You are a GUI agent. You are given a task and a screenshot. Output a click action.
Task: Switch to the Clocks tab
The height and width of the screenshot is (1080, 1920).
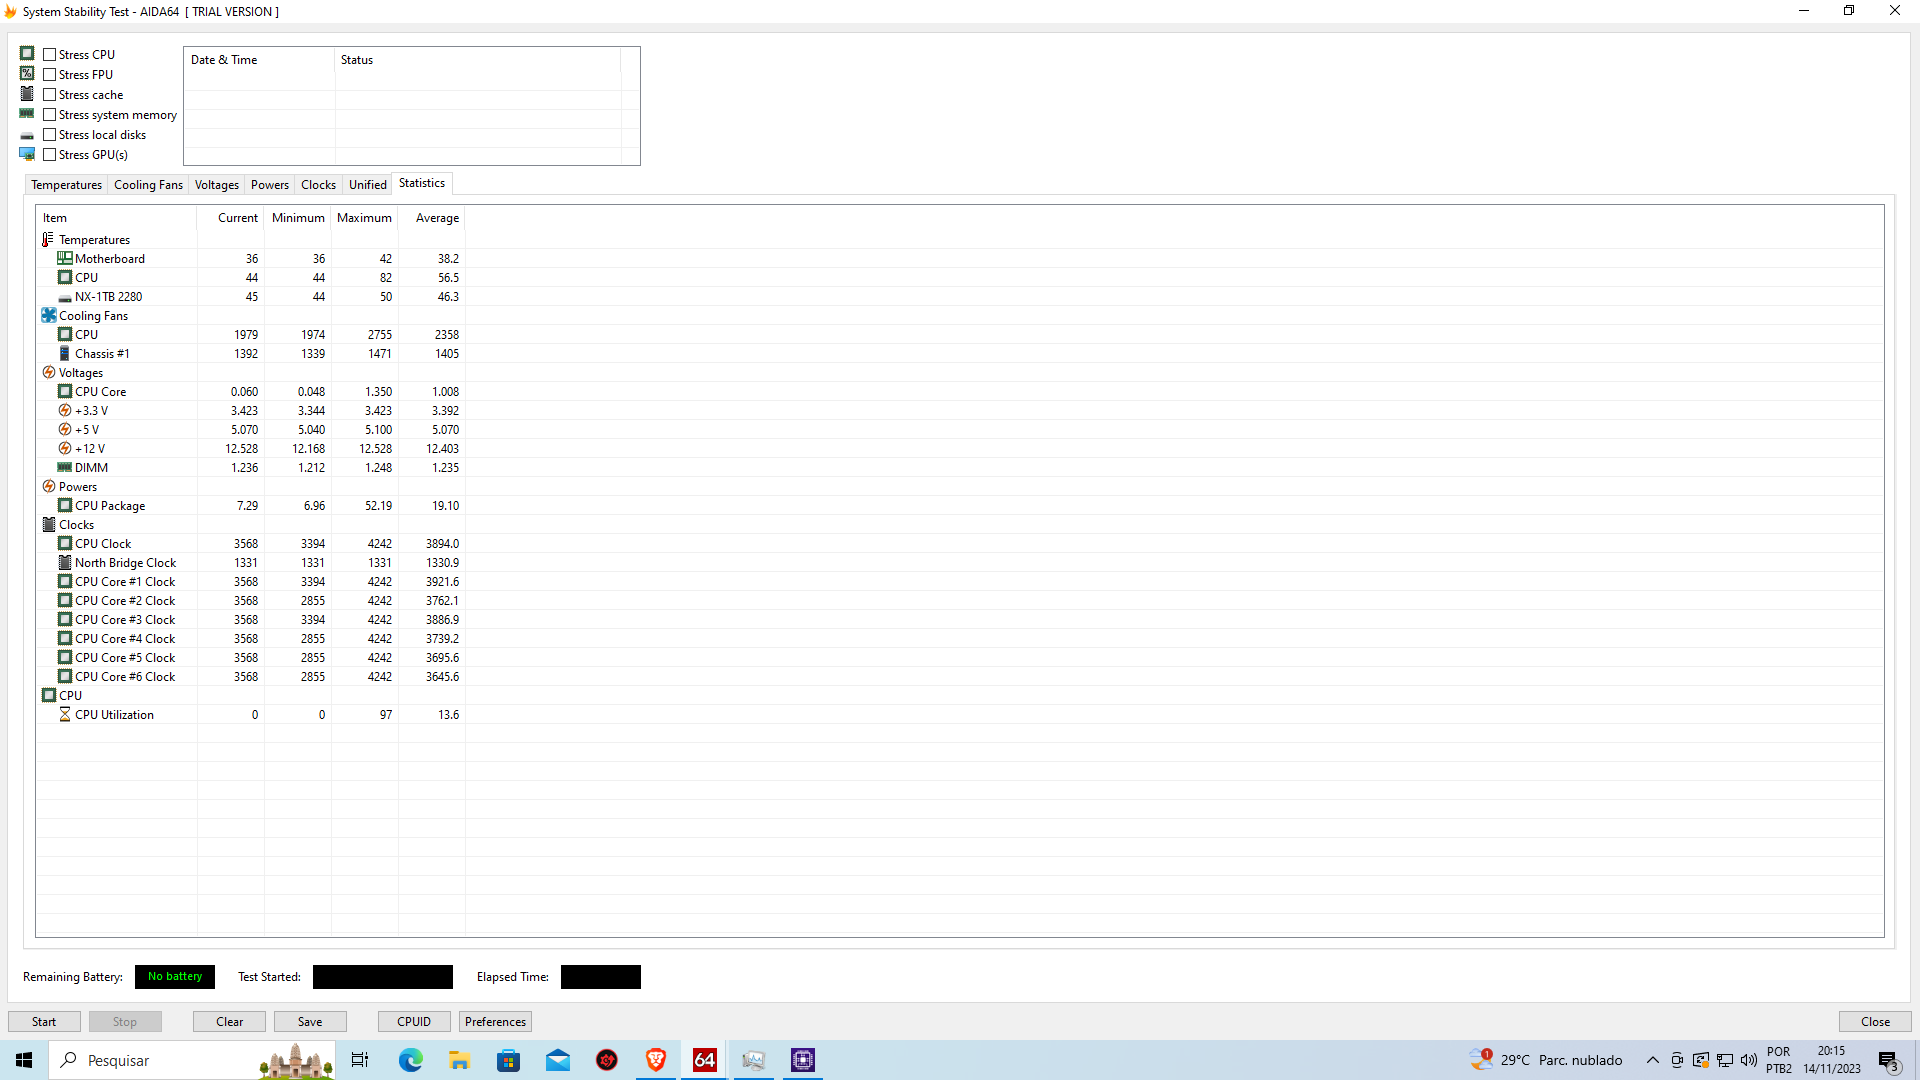pos(318,185)
